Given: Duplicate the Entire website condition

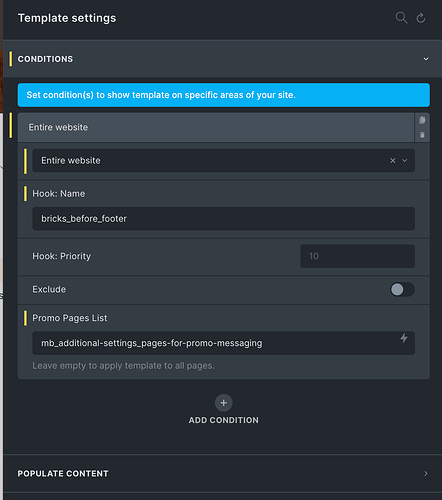Looking at the screenshot, I should click(422, 120).
